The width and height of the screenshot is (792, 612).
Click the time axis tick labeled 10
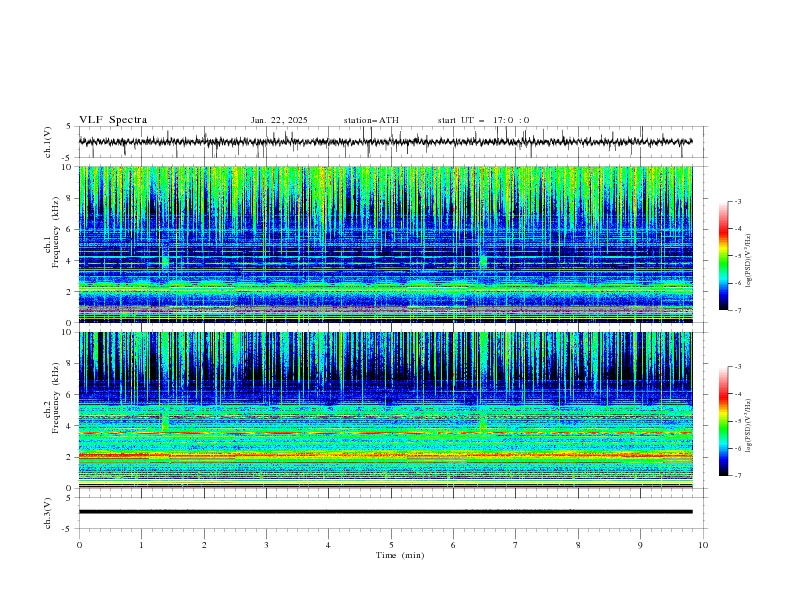(703, 545)
